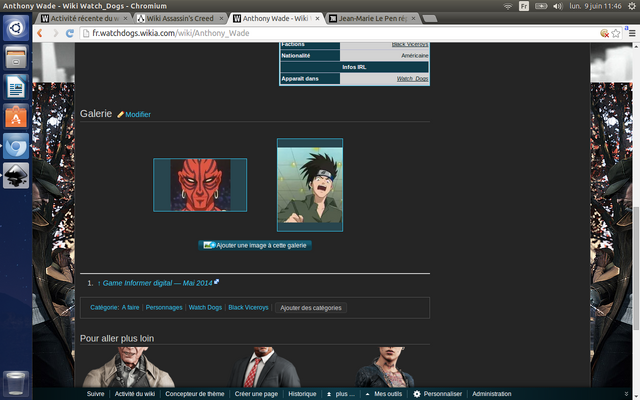Open the Watch_Dogs link in infobox

pyautogui.click(x=412, y=79)
